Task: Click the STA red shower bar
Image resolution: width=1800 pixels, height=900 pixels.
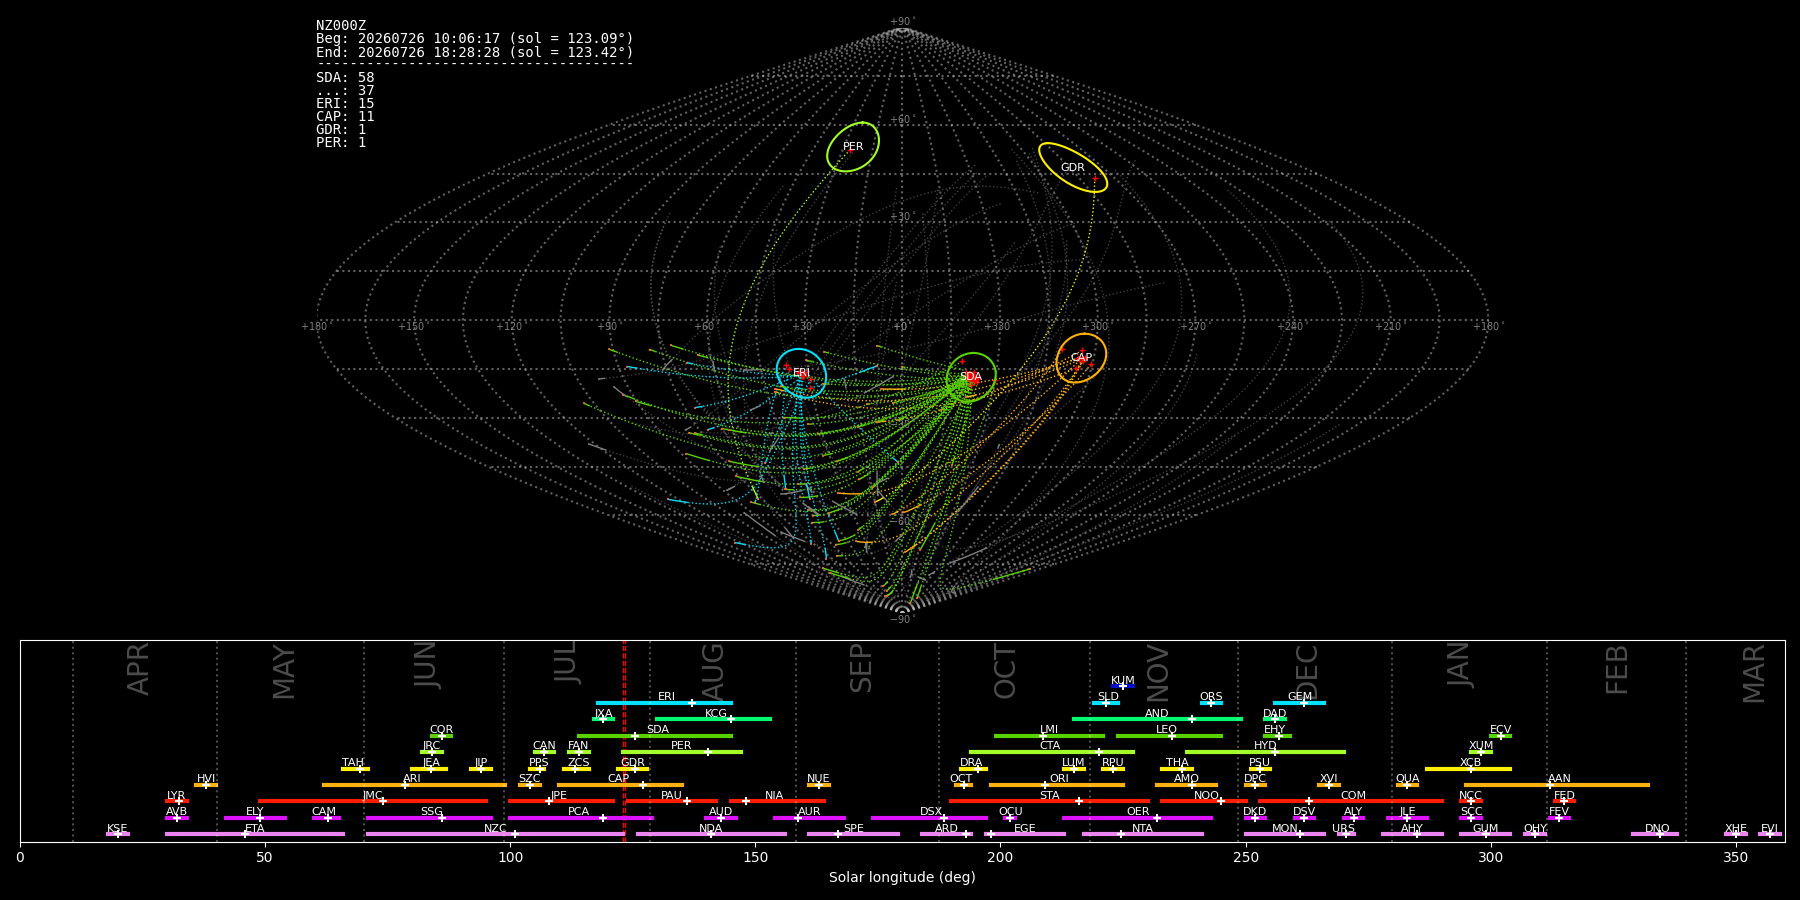Action: 1049,801
